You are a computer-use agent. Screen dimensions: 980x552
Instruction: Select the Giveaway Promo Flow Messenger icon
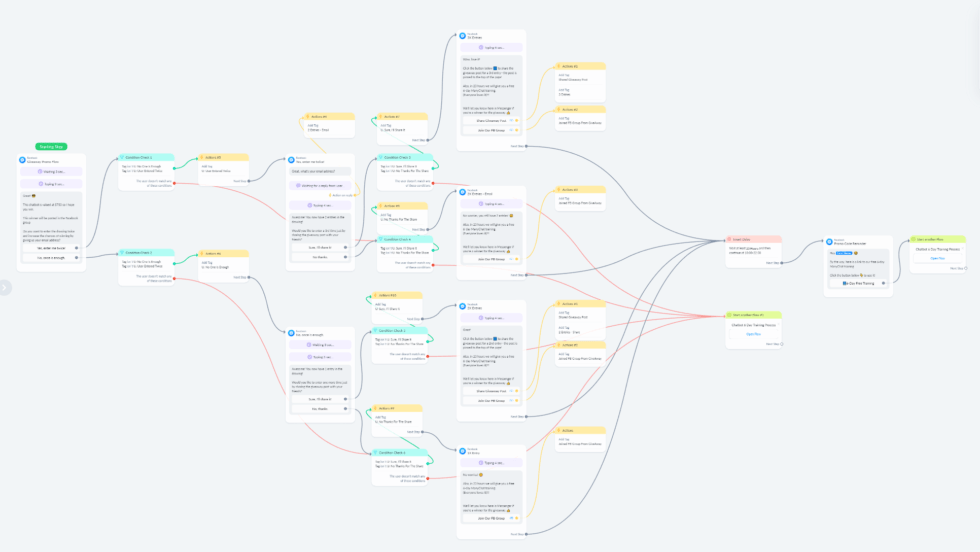(22, 160)
